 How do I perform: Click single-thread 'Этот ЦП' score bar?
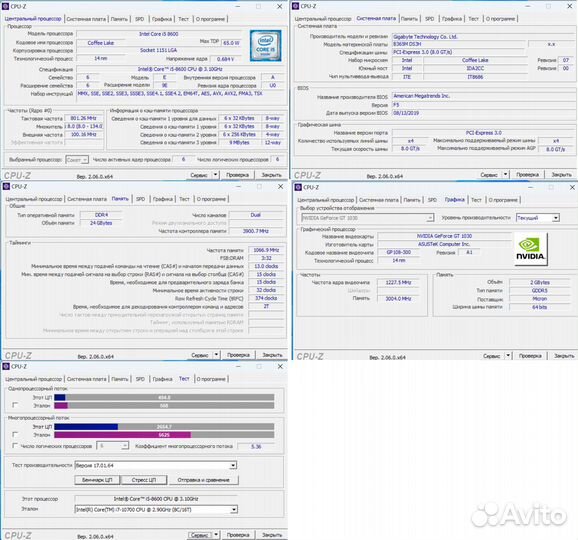164,397
